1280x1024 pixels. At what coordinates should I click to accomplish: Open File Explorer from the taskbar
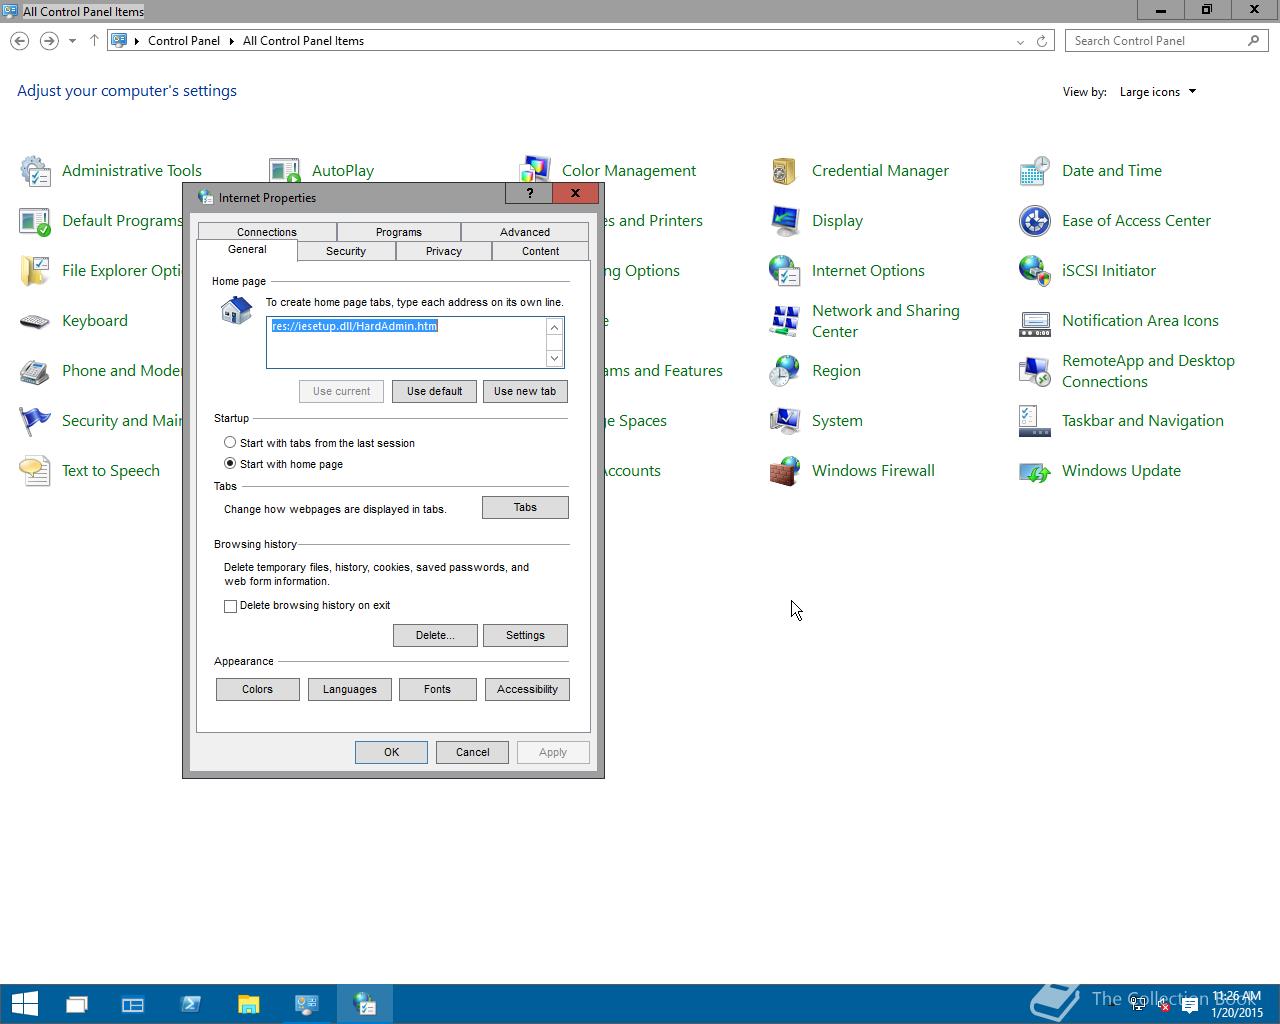click(x=248, y=1004)
